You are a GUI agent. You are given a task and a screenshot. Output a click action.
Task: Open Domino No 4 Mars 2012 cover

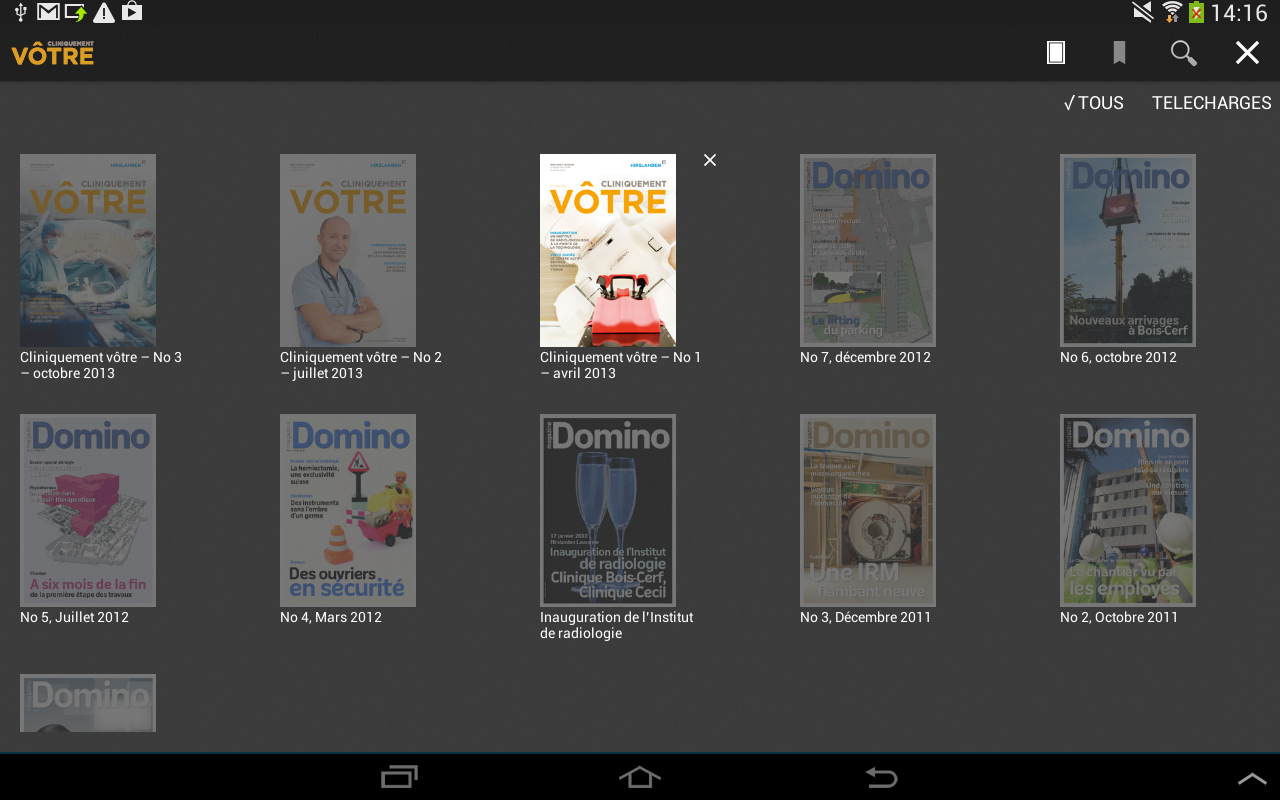coord(348,510)
